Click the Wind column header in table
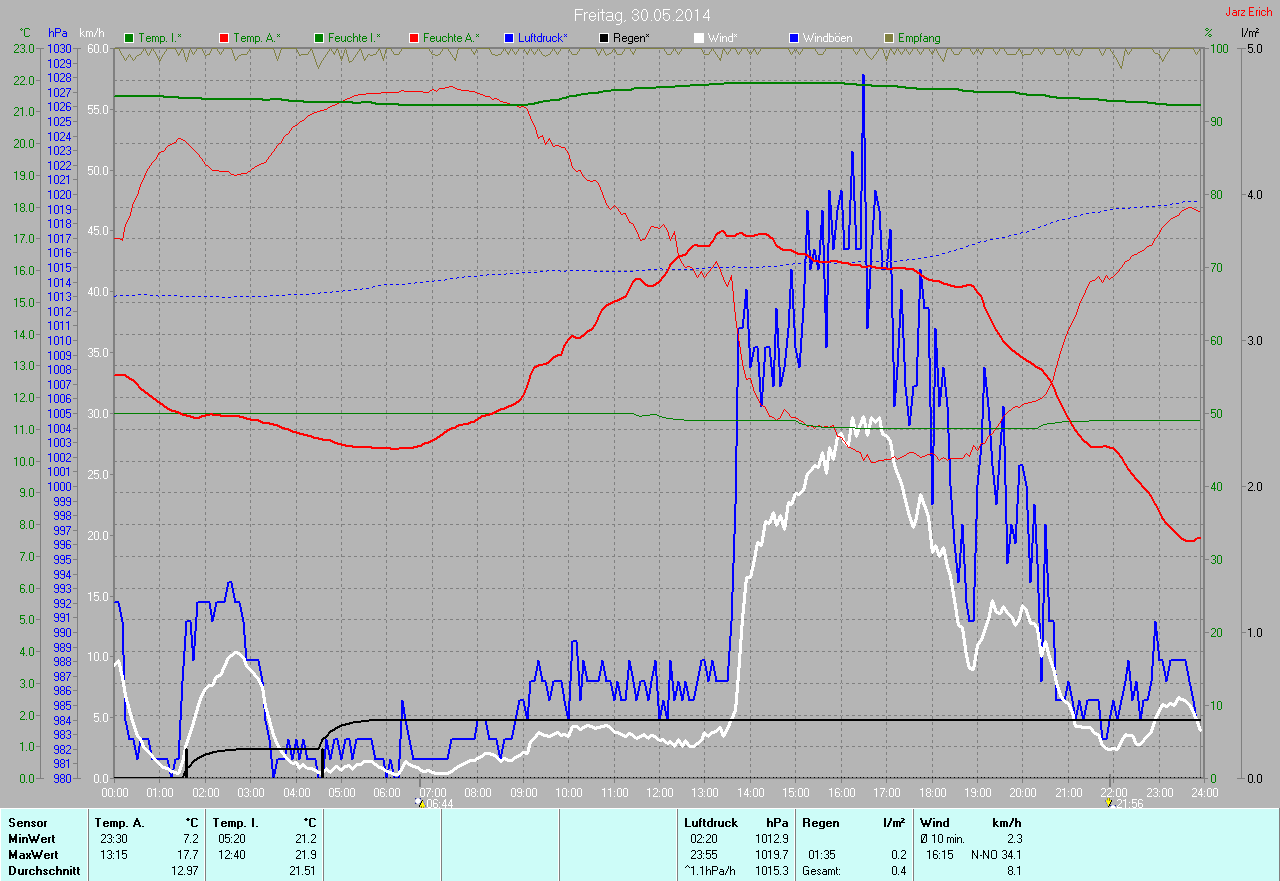 pyautogui.click(x=935, y=823)
